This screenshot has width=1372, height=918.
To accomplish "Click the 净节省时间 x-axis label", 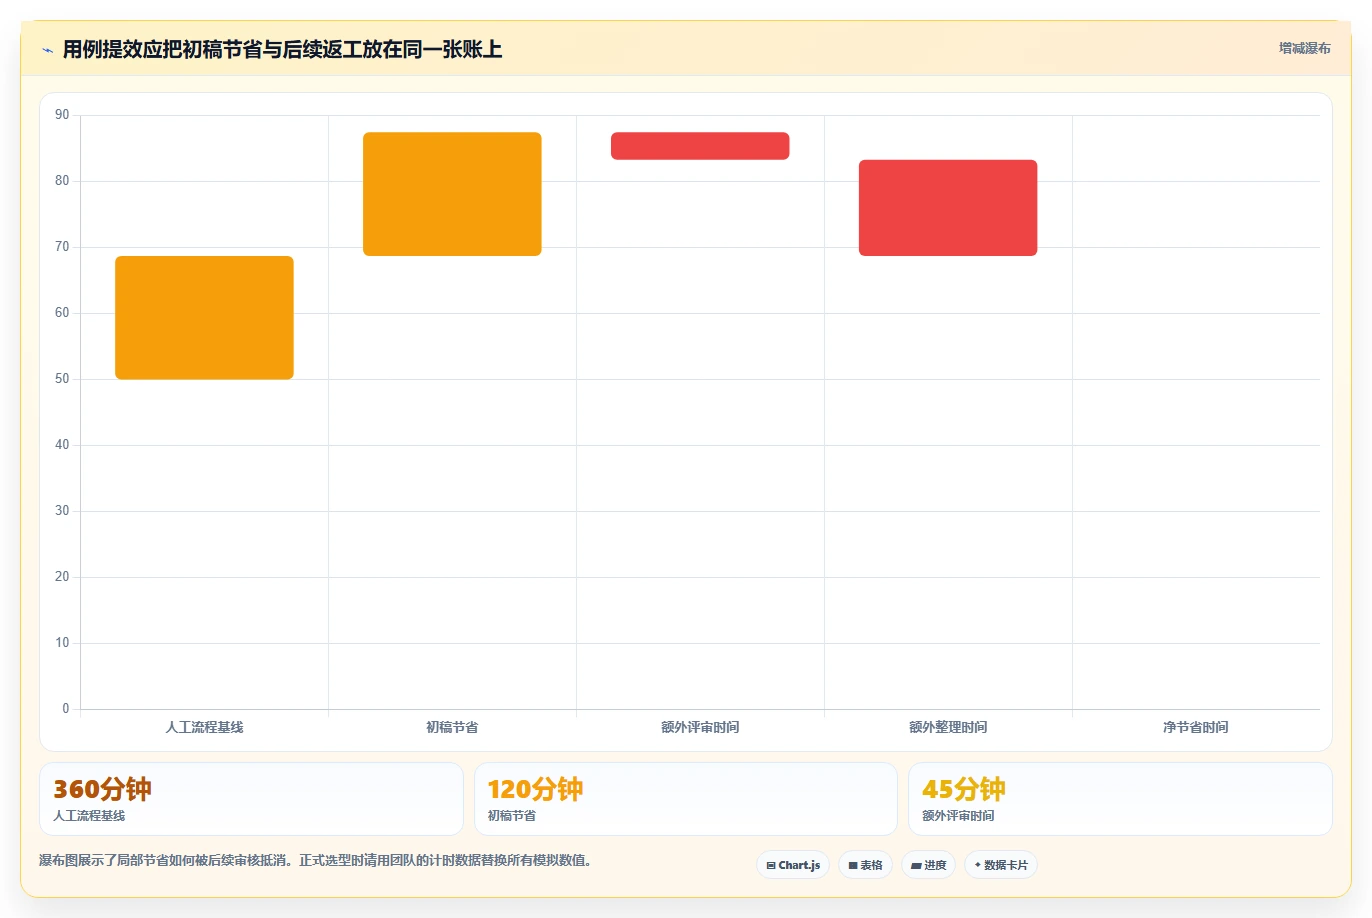I will click(1196, 727).
